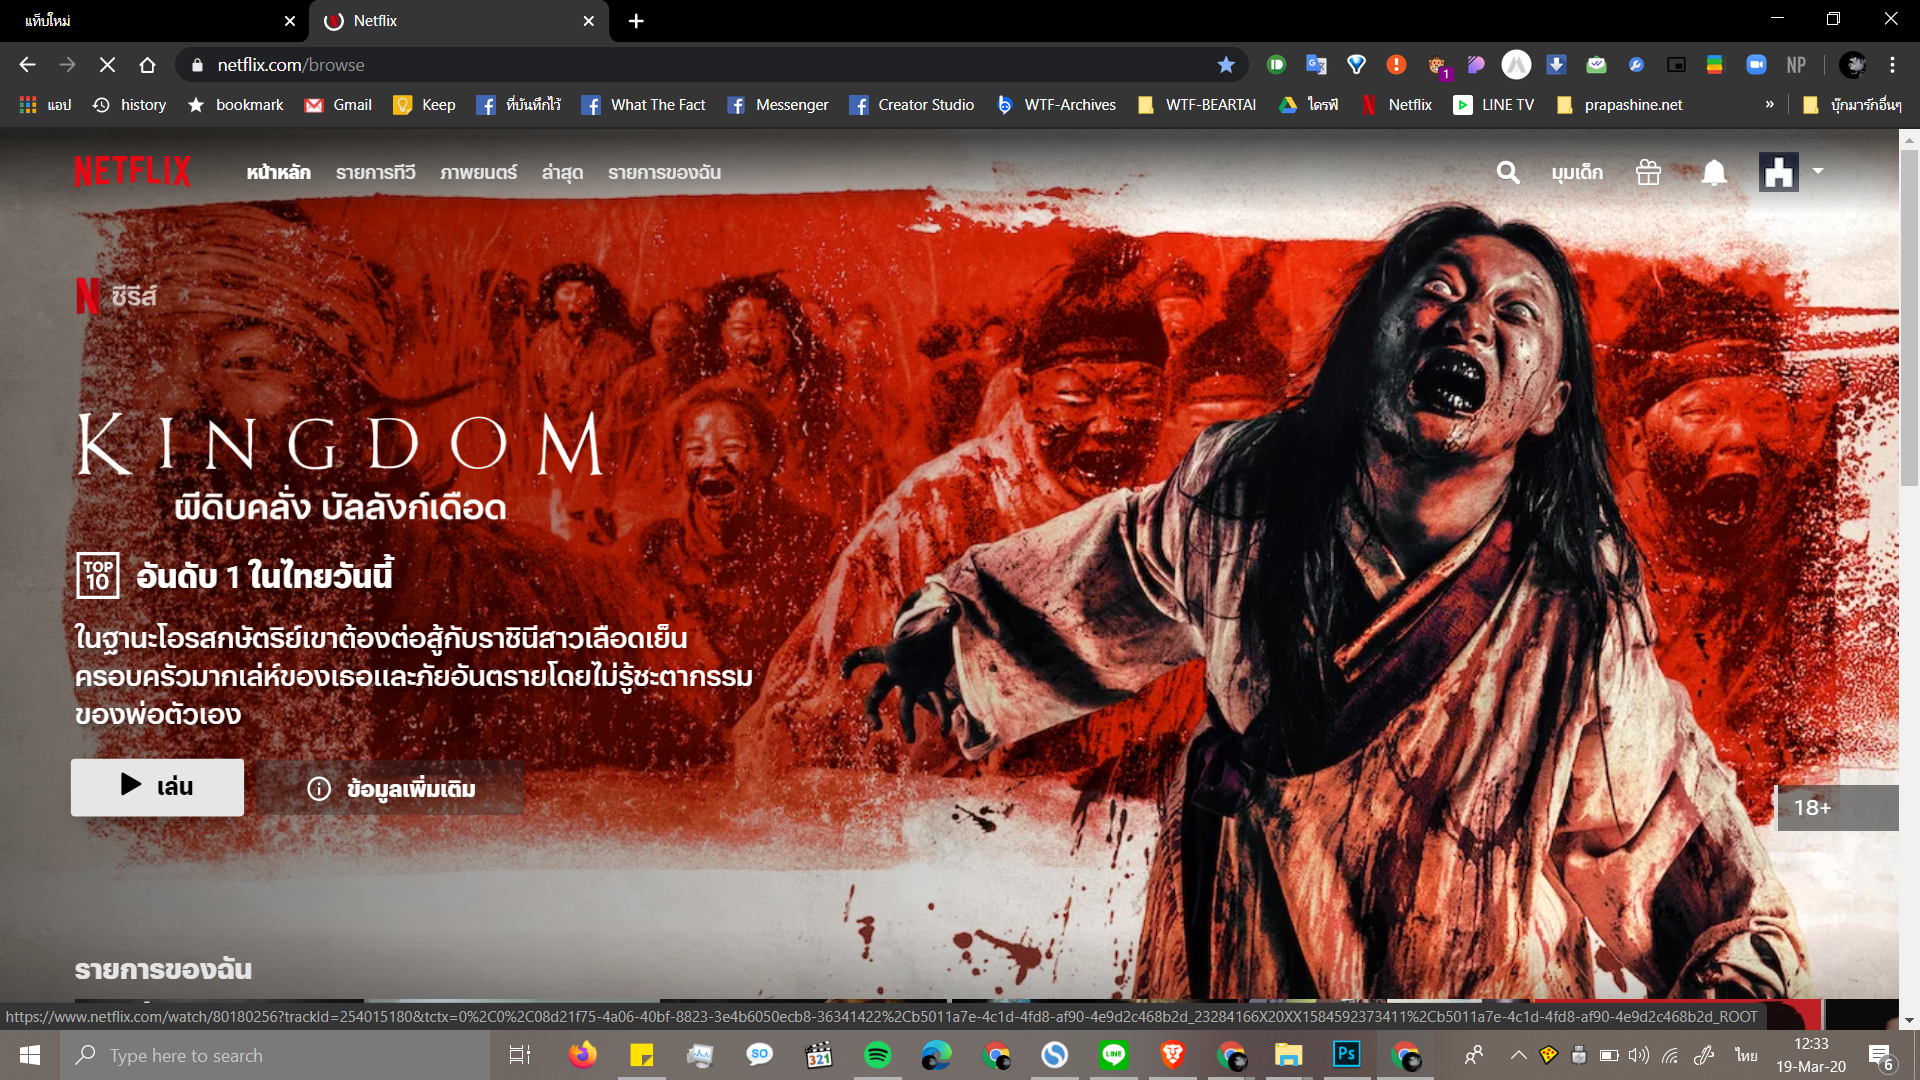Open File Explorer from taskbar

[1288, 1055]
